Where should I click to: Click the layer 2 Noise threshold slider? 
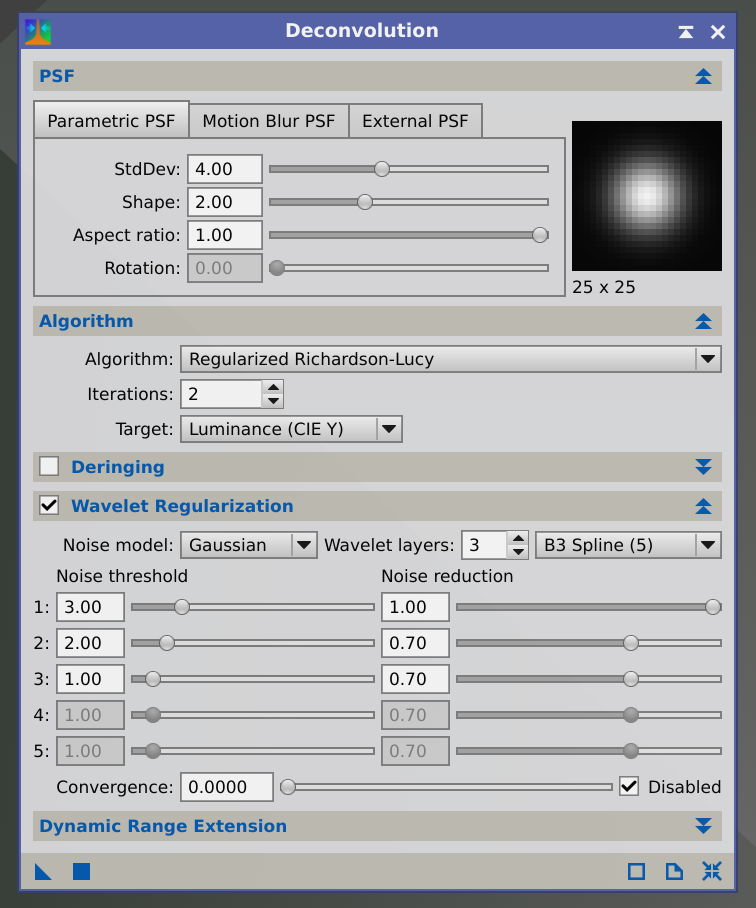click(167, 643)
